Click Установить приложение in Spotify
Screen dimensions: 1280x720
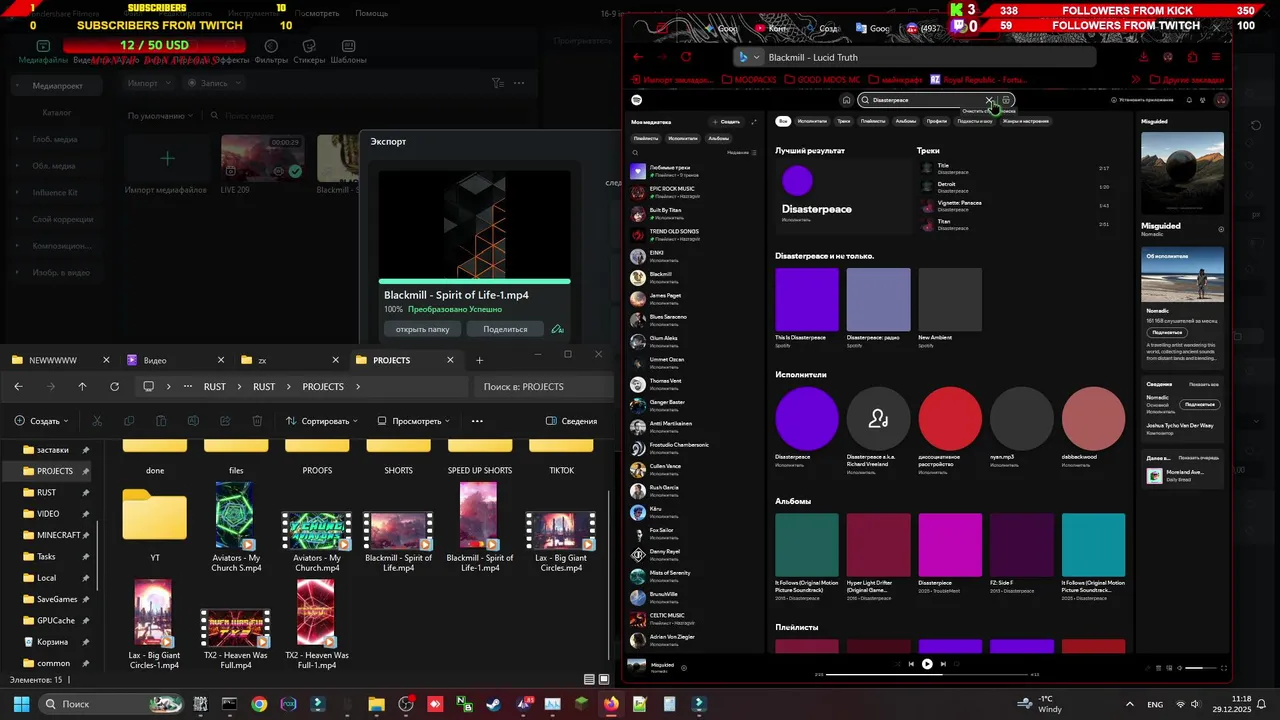tap(1142, 100)
